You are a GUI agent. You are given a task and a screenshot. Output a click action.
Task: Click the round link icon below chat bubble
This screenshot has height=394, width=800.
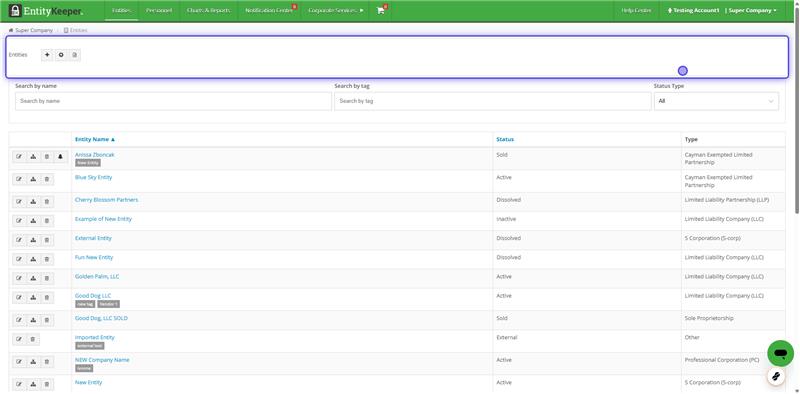pos(775,376)
